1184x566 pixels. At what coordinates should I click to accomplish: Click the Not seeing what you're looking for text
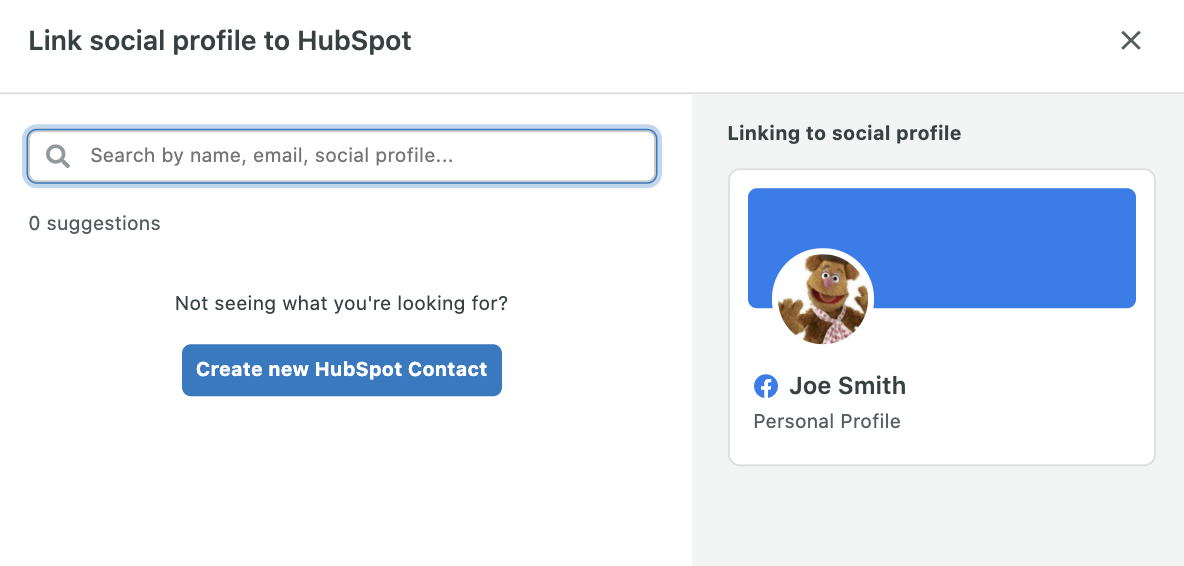(x=341, y=303)
